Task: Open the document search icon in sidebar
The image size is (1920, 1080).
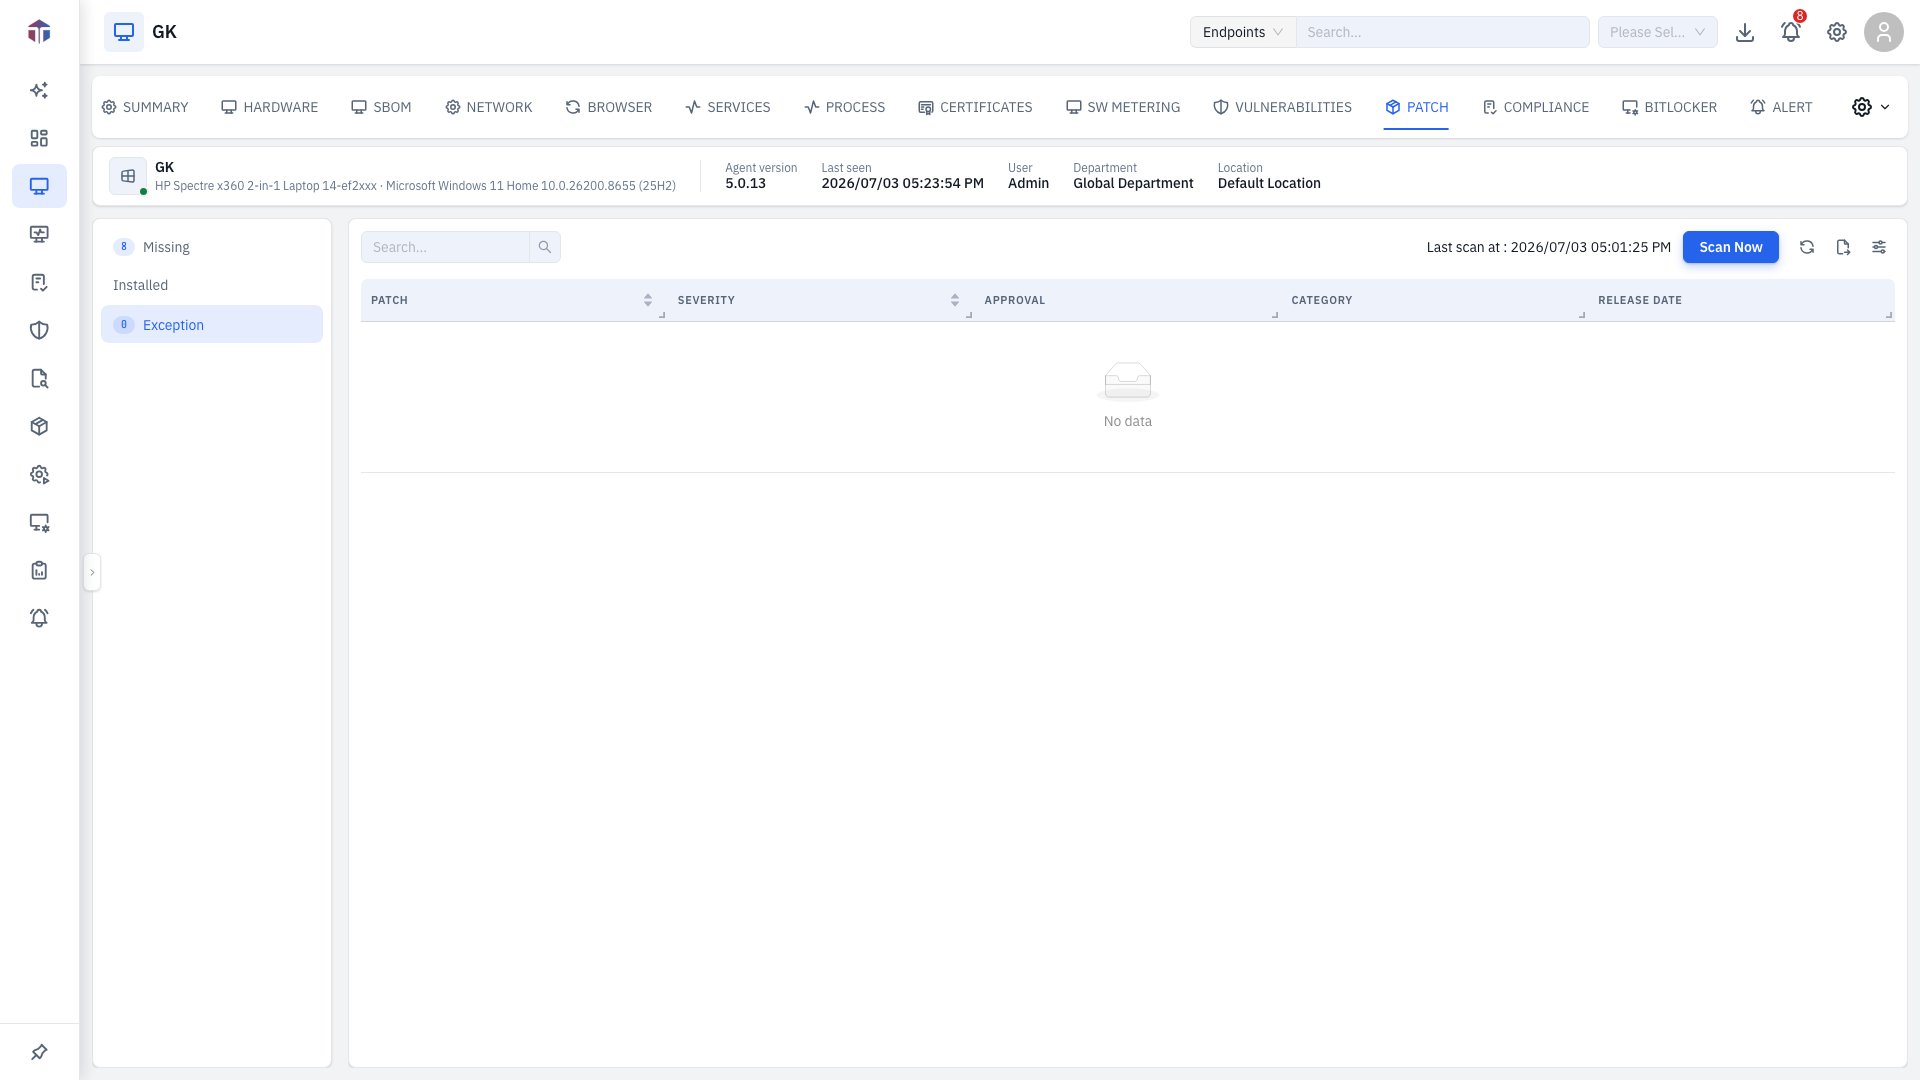Action: point(39,378)
